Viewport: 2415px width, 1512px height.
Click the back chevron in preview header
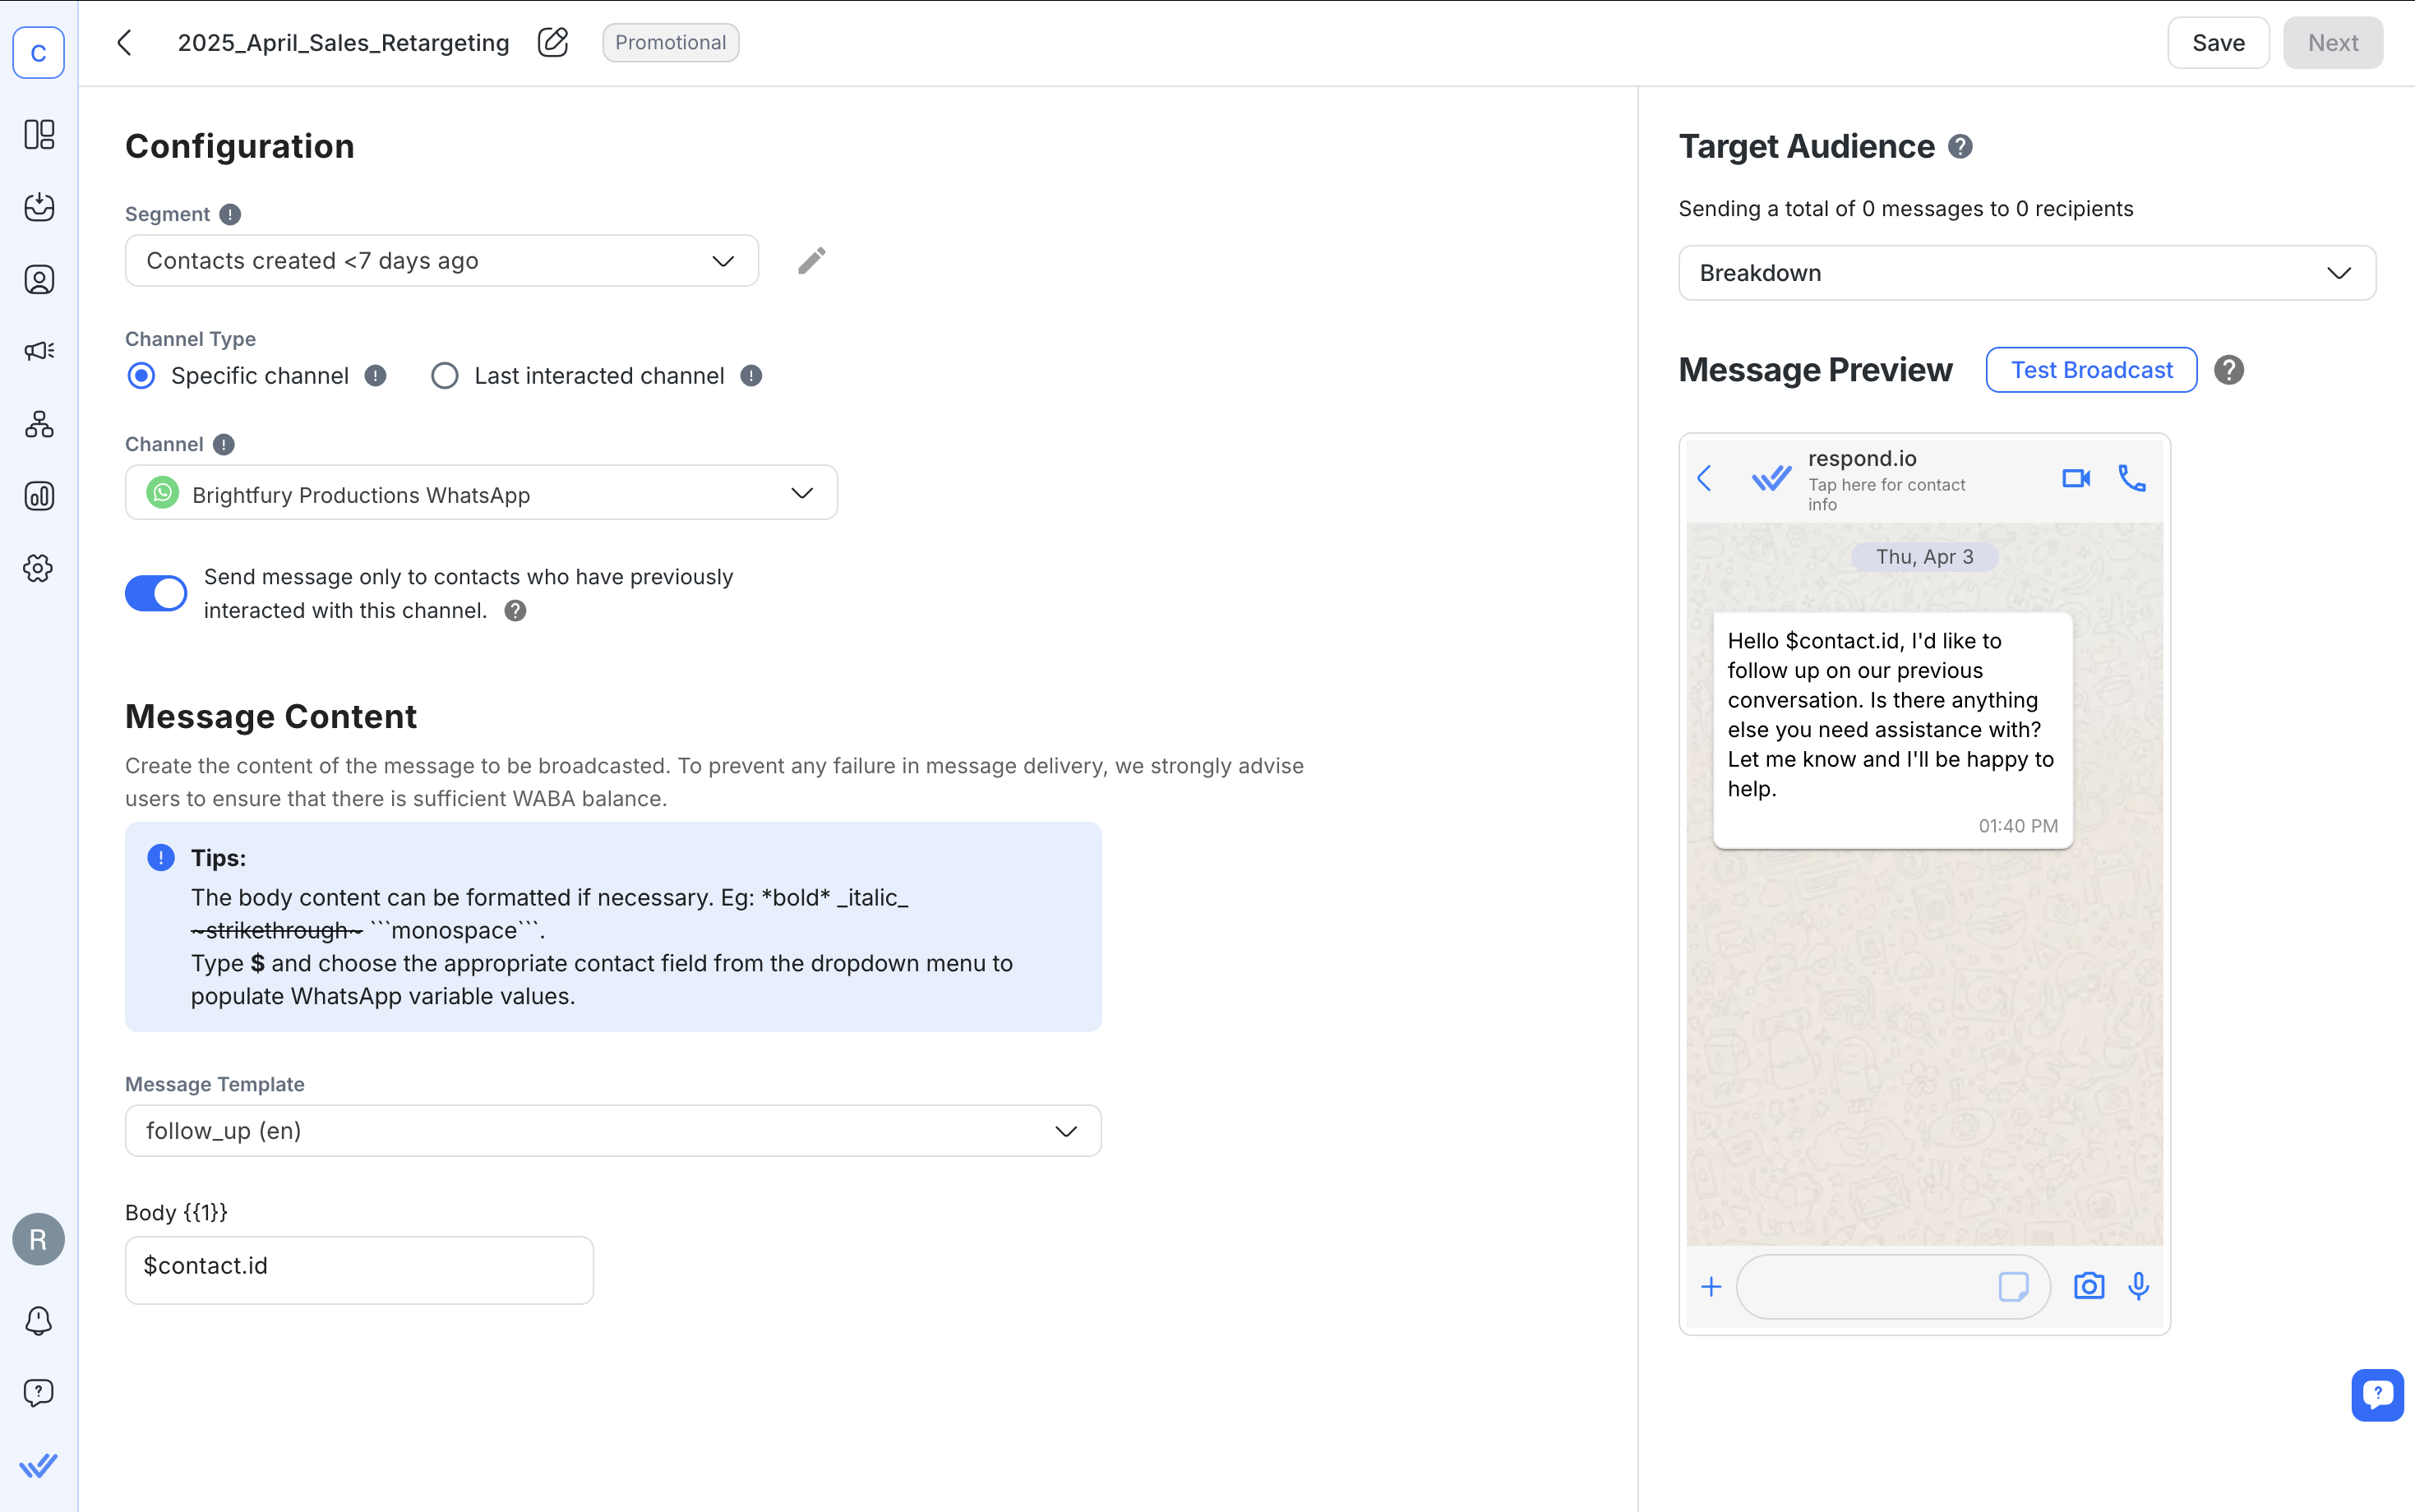[x=1705, y=479]
